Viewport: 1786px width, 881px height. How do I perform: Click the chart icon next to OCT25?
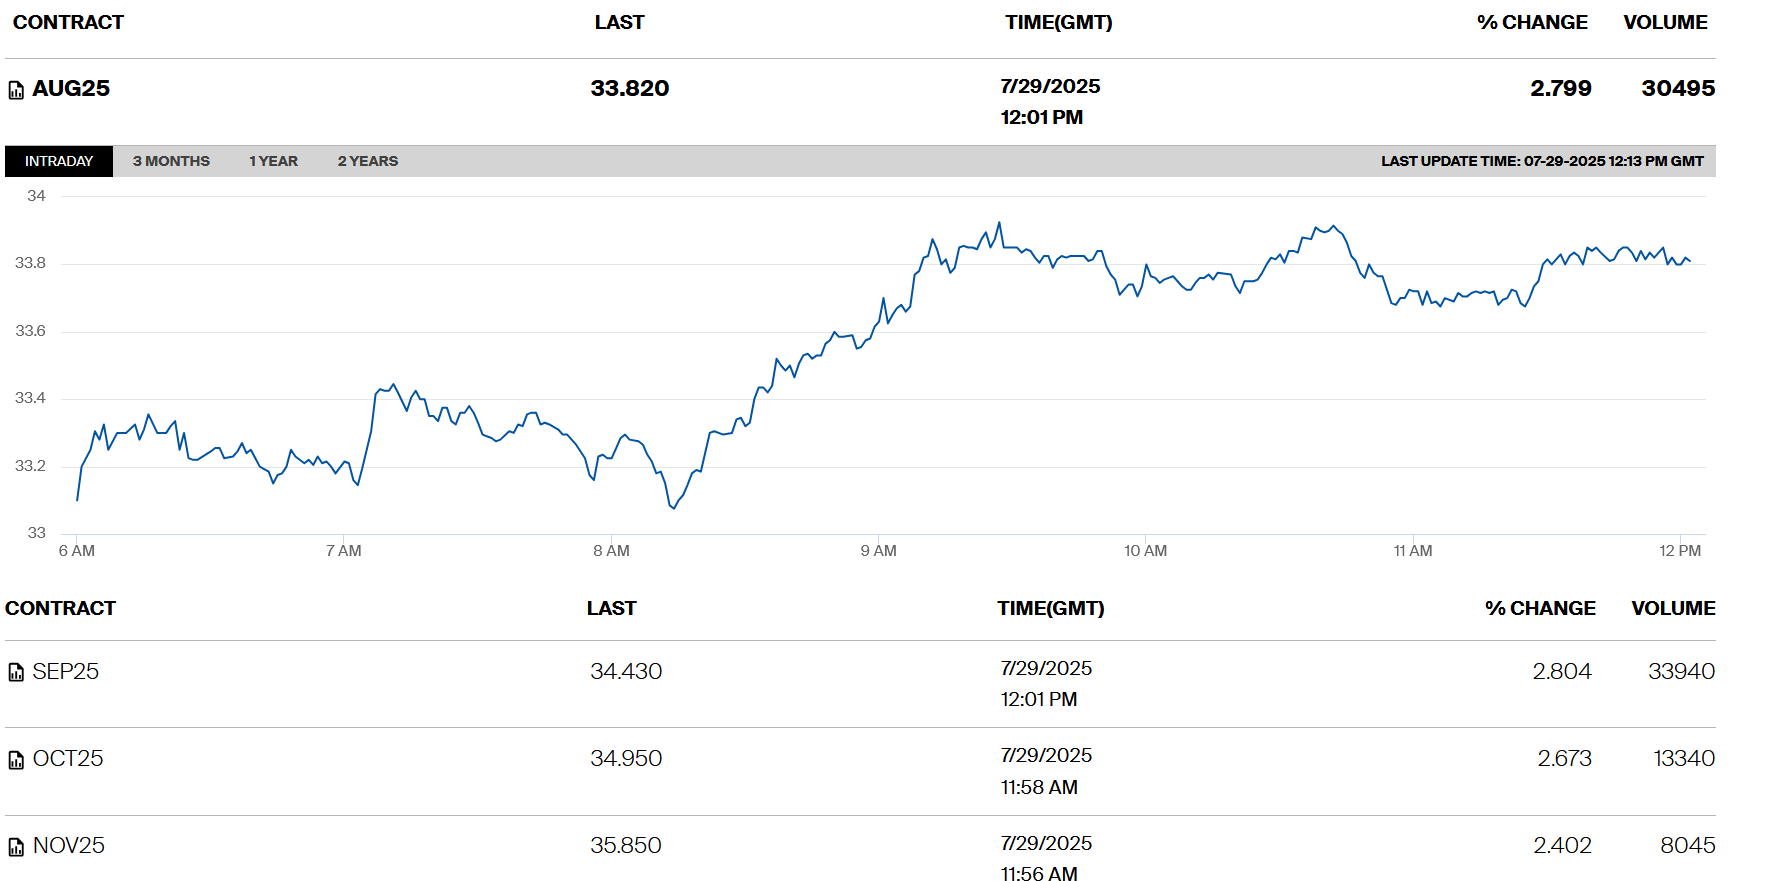[x=16, y=760]
